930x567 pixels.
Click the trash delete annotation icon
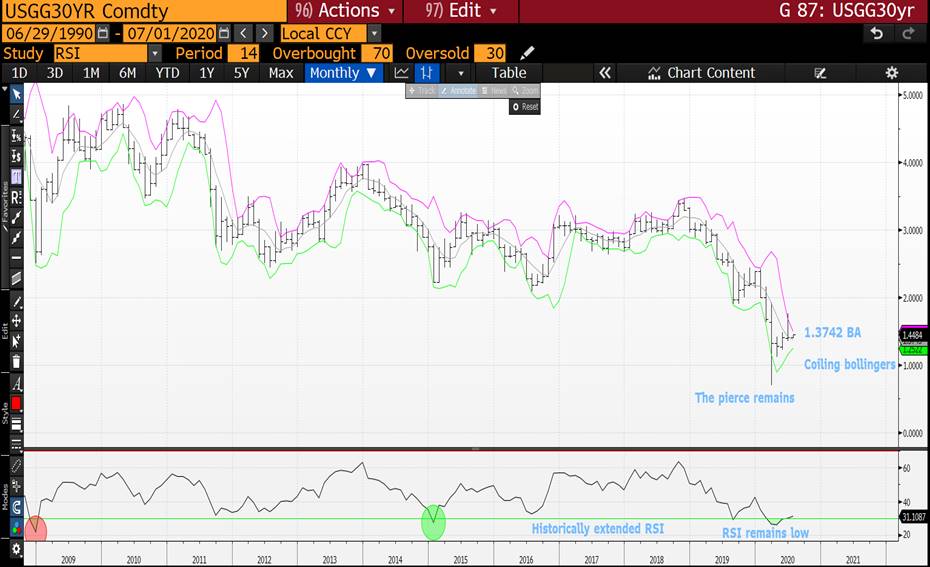point(17,361)
